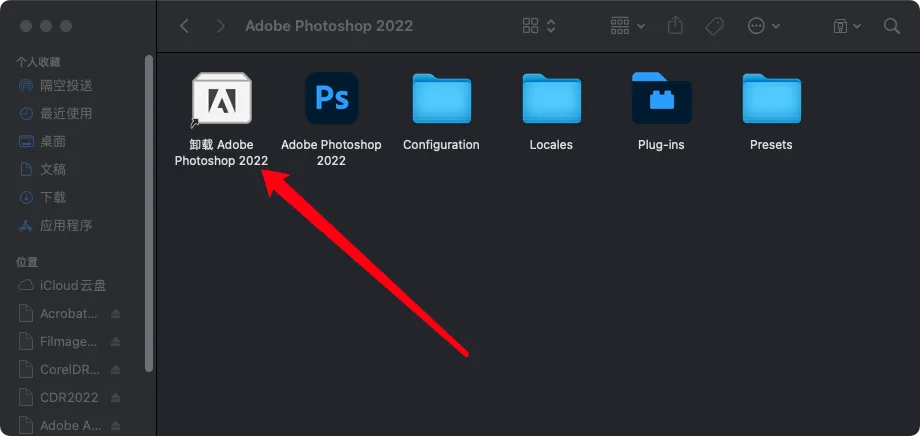920x436 pixels.
Task: Go back with the left chevron button
Action: (184, 26)
